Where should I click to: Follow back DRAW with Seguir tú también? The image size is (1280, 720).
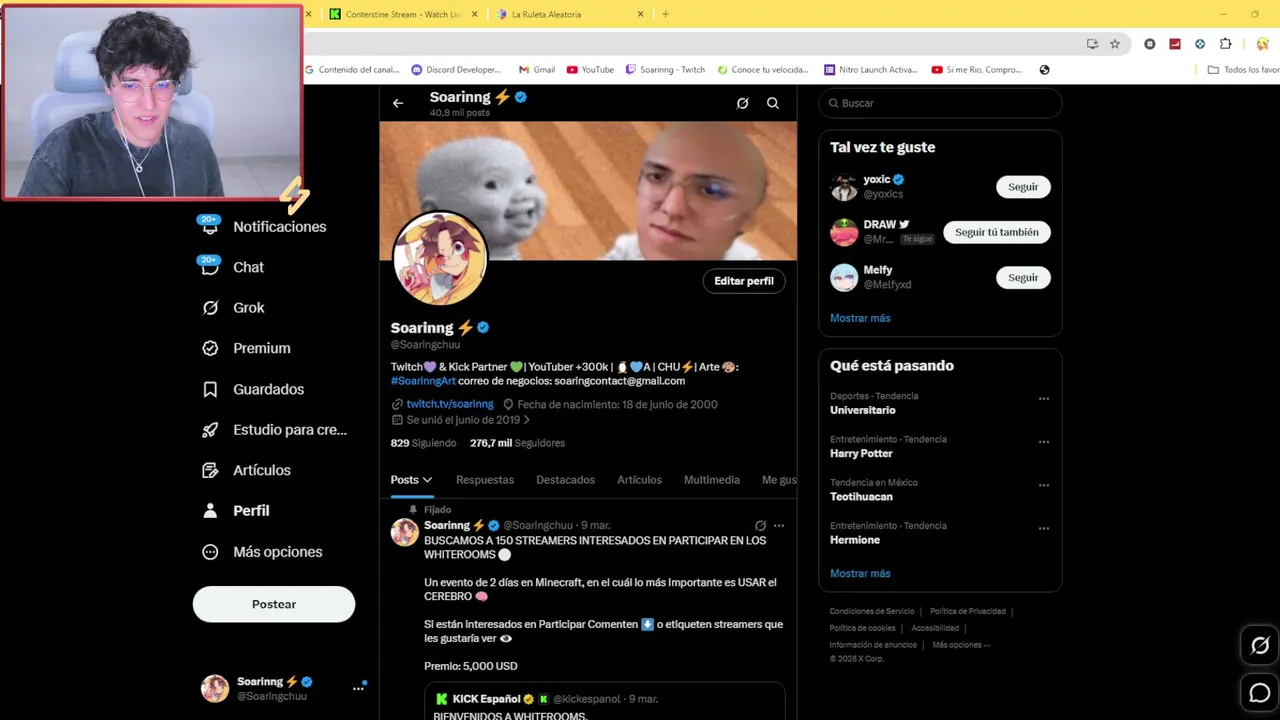pyautogui.click(x=997, y=232)
